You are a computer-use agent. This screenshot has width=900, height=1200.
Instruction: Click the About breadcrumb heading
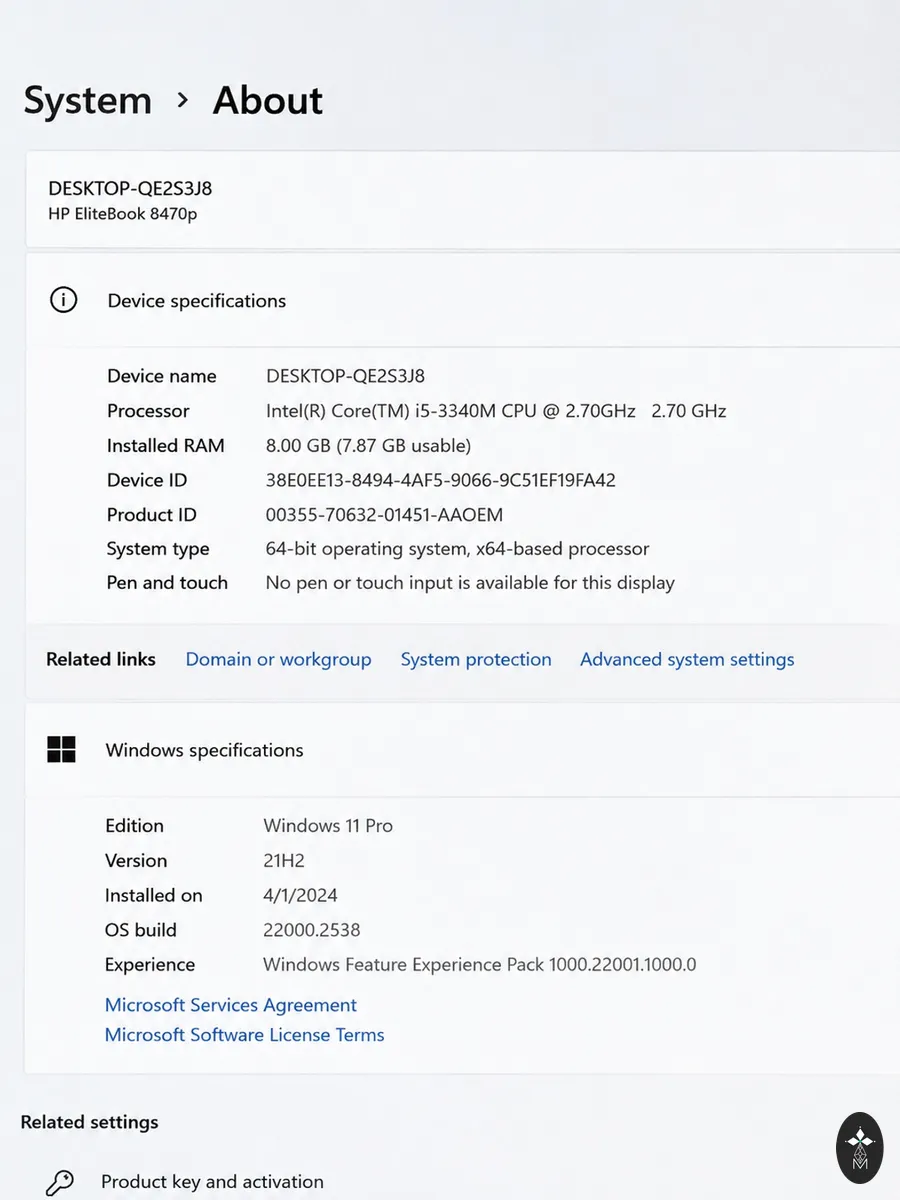tap(268, 100)
